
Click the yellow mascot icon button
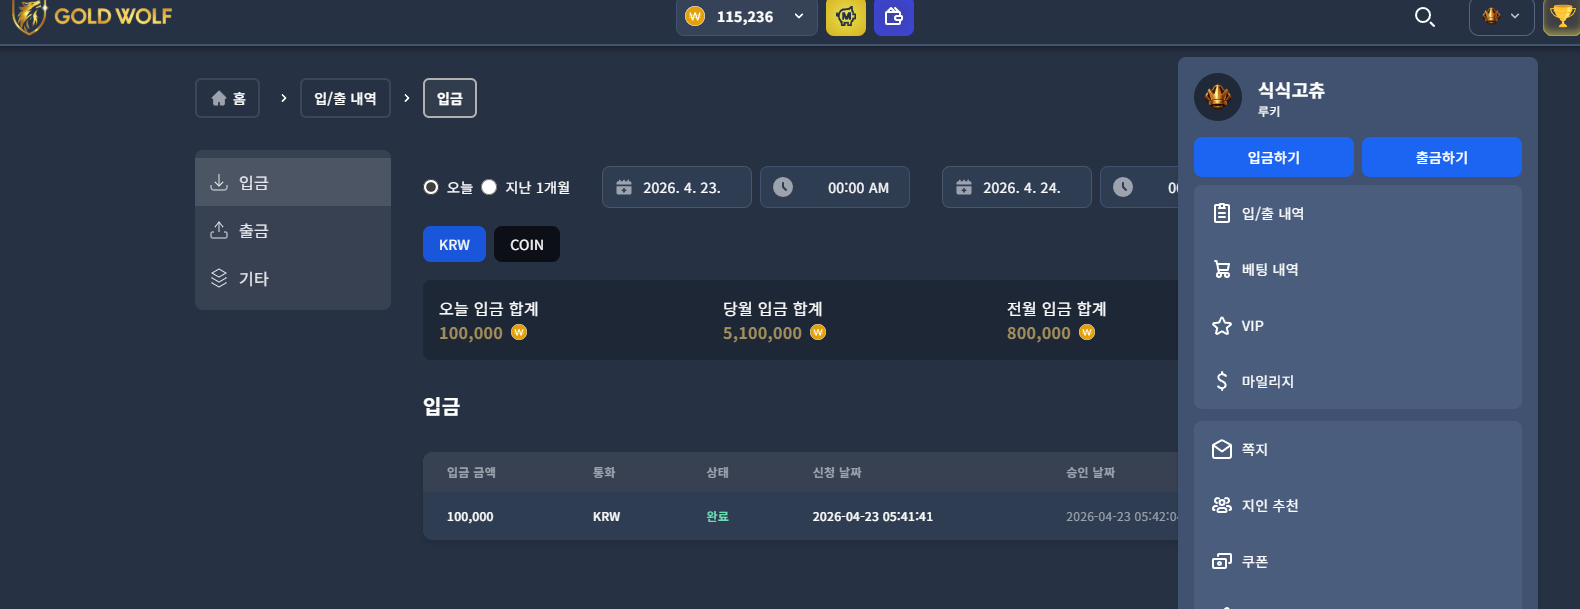point(846,16)
